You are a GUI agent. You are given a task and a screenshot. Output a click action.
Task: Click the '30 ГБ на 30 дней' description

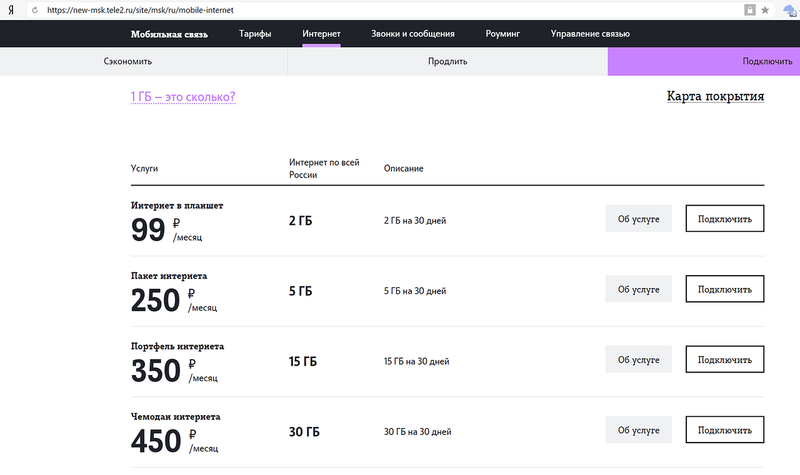point(417,432)
